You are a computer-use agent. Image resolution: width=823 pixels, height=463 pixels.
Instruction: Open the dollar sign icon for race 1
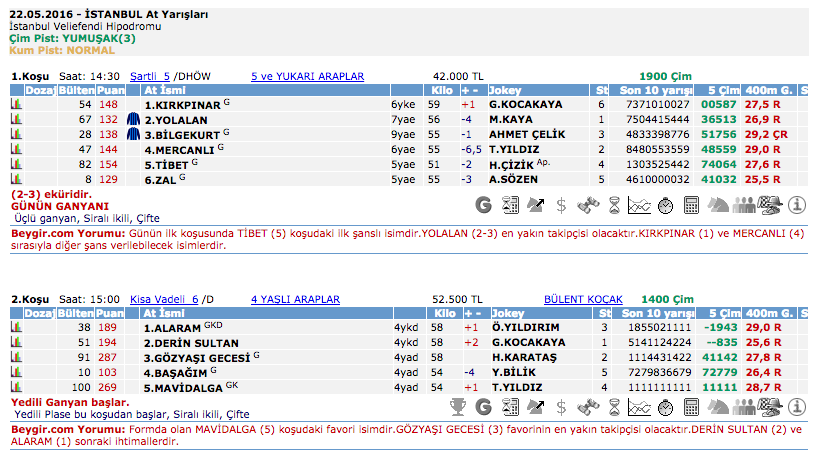click(561, 206)
